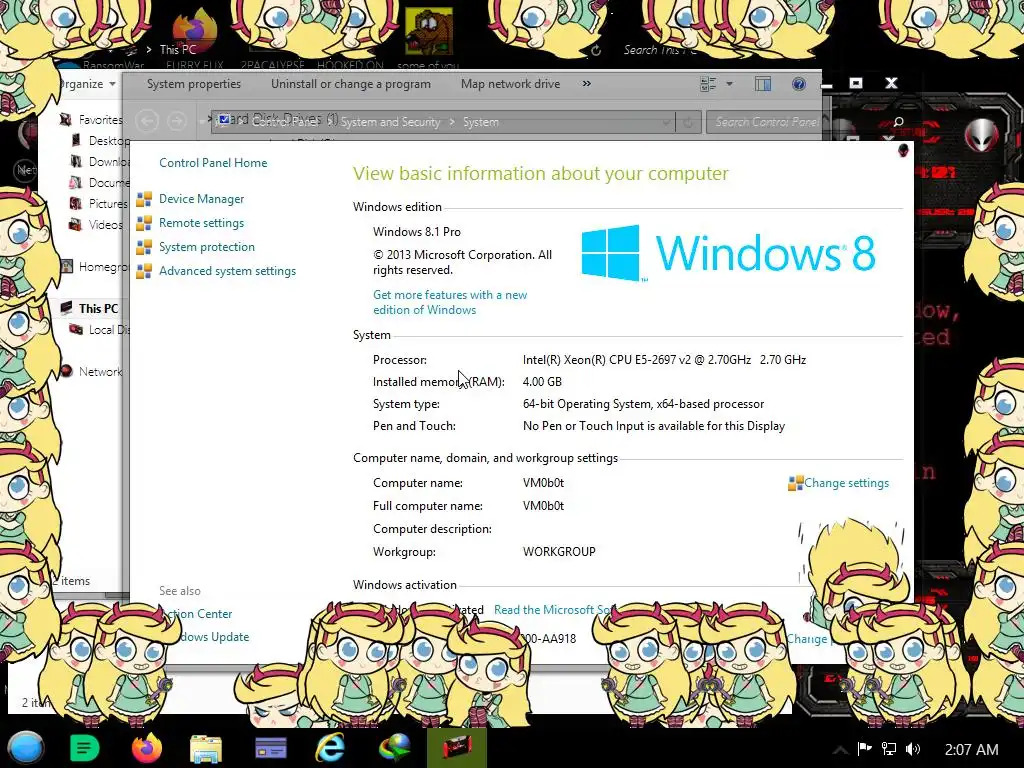Launch Internet Explorer from taskbar
This screenshot has width=1024, height=768.
[330, 748]
